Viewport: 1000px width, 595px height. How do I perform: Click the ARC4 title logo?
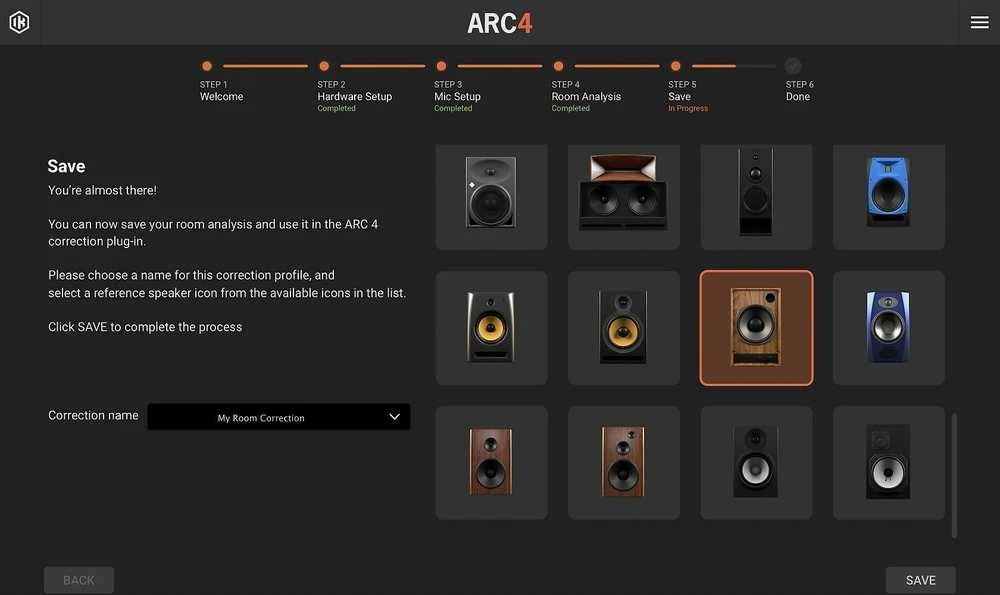click(499, 23)
